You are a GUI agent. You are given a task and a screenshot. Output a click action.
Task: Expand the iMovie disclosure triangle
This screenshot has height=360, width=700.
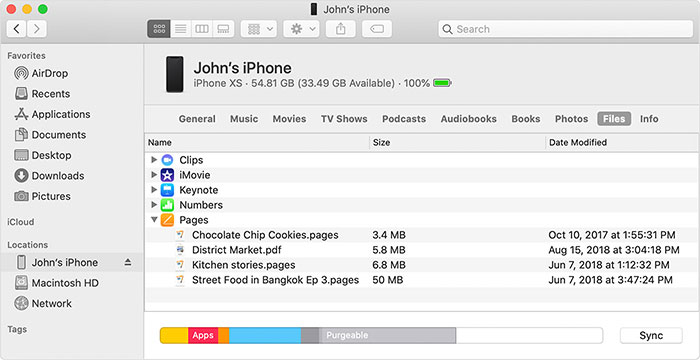[154, 175]
